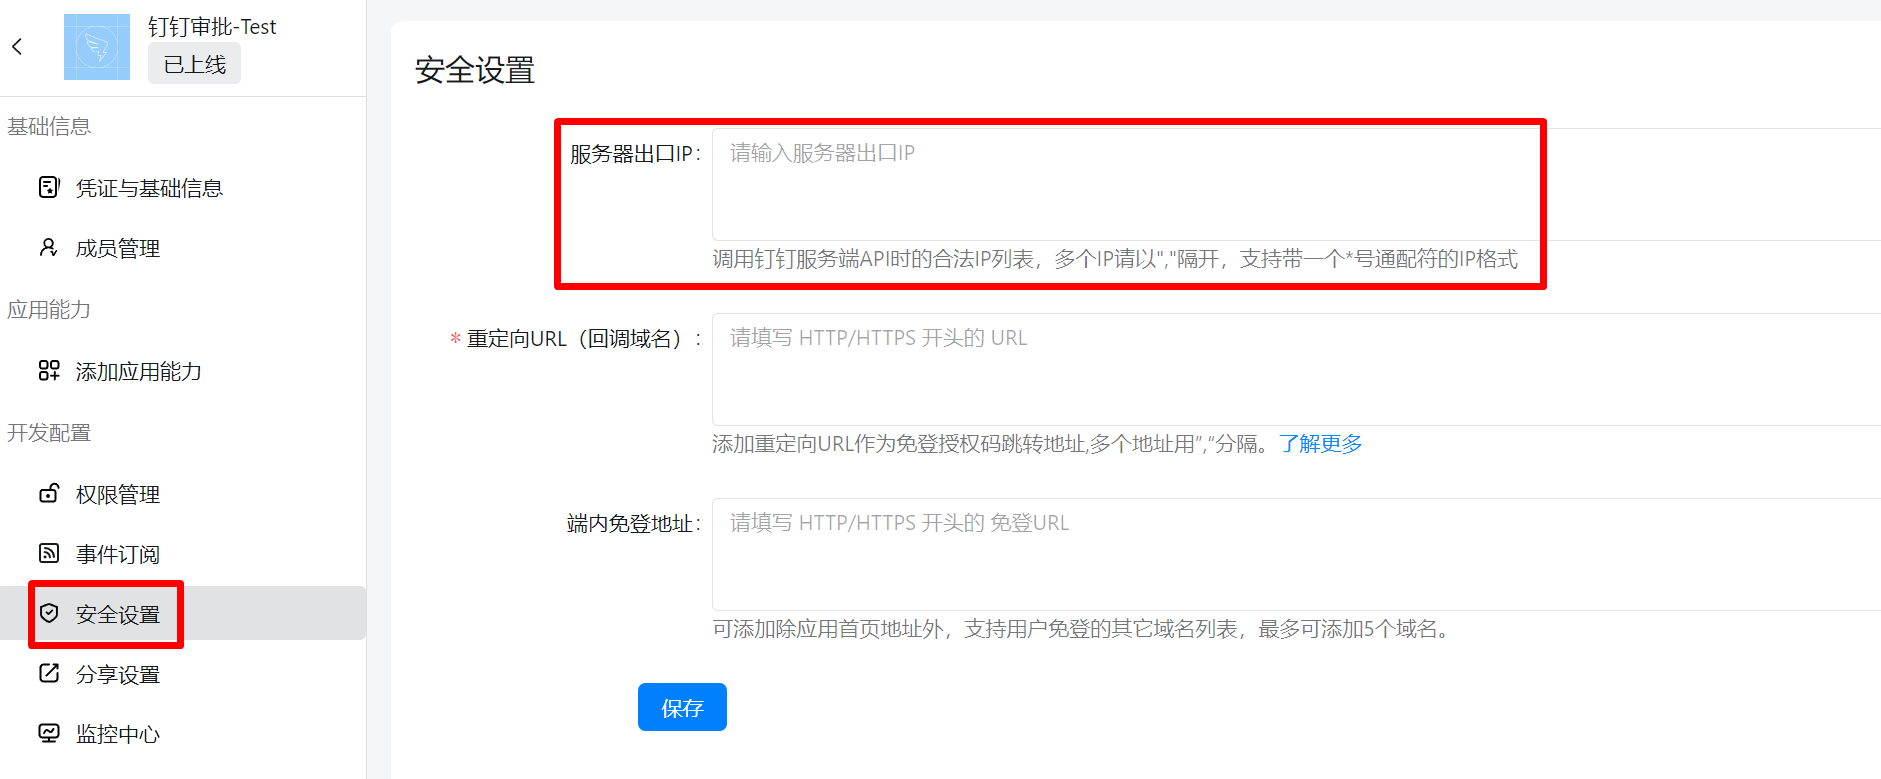Image resolution: width=1881 pixels, height=779 pixels.
Task: Click the 钉钉审批-Test app logo
Action: pyautogui.click(x=97, y=47)
